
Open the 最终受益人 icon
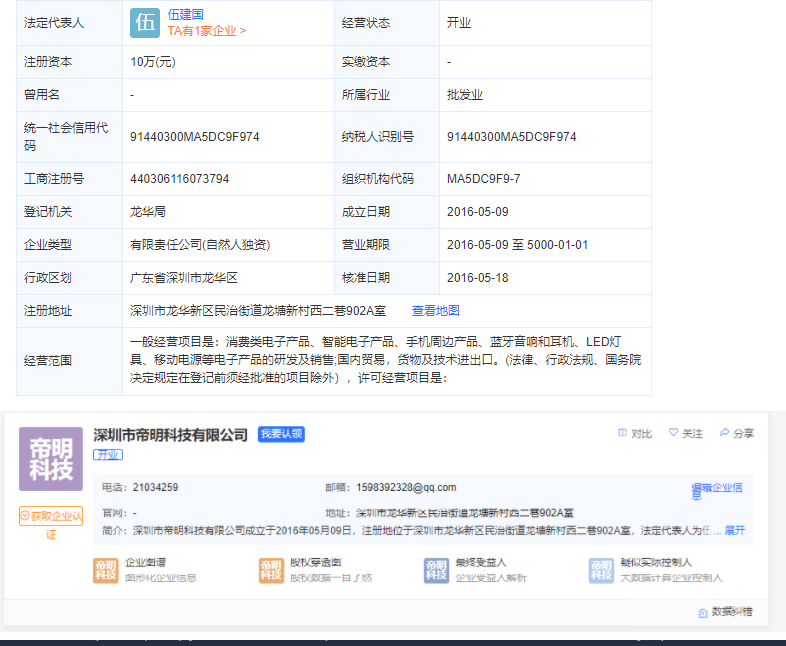(436, 570)
